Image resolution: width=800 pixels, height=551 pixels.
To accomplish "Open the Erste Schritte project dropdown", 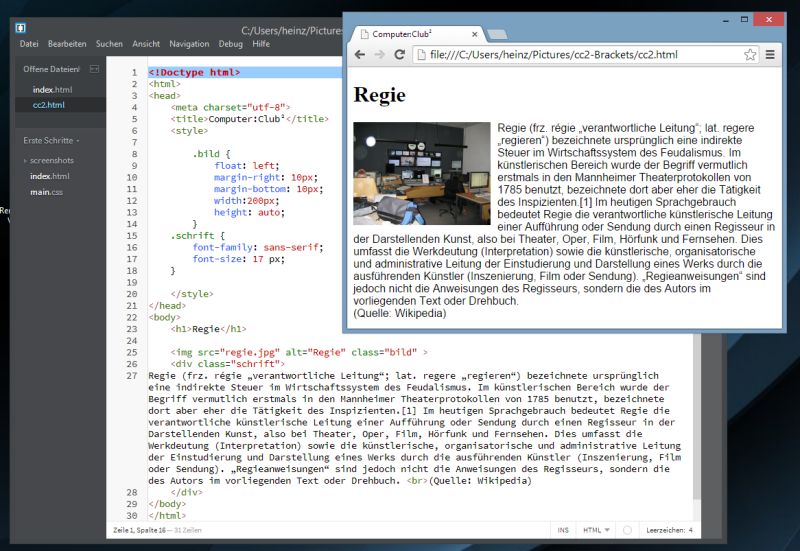I will tap(52, 140).
